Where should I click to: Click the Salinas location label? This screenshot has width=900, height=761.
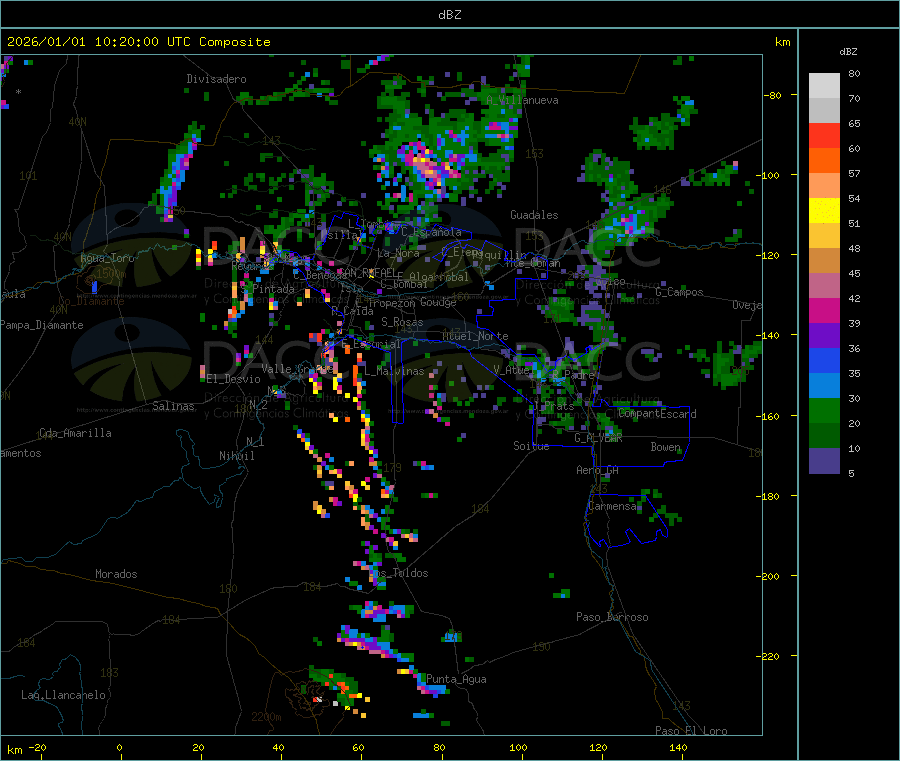(x=173, y=406)
